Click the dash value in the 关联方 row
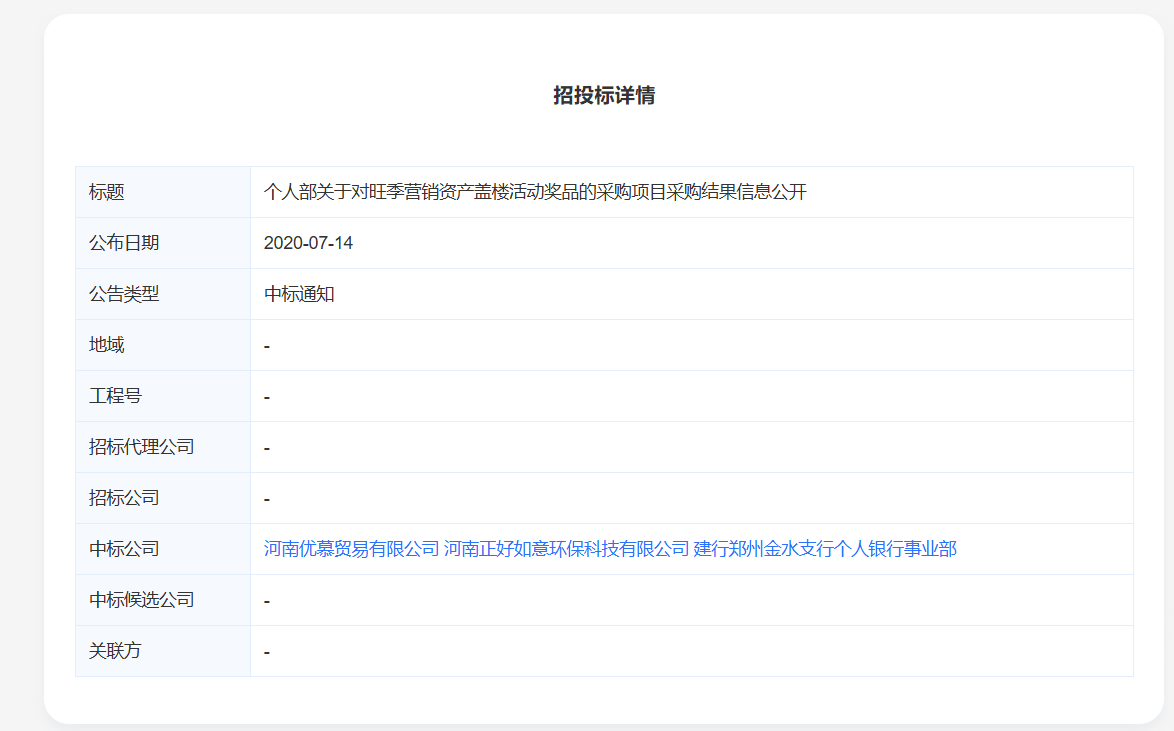This screenshot has width=1174, height=731. click(267, 652)
